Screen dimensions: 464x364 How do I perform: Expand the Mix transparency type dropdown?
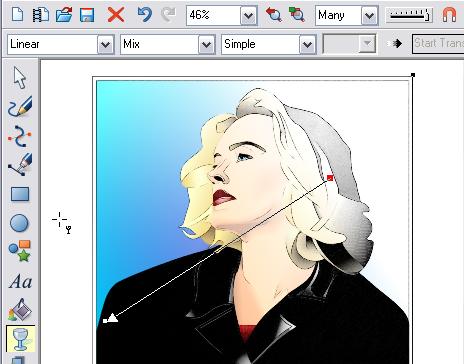click(x=206, y=44)
